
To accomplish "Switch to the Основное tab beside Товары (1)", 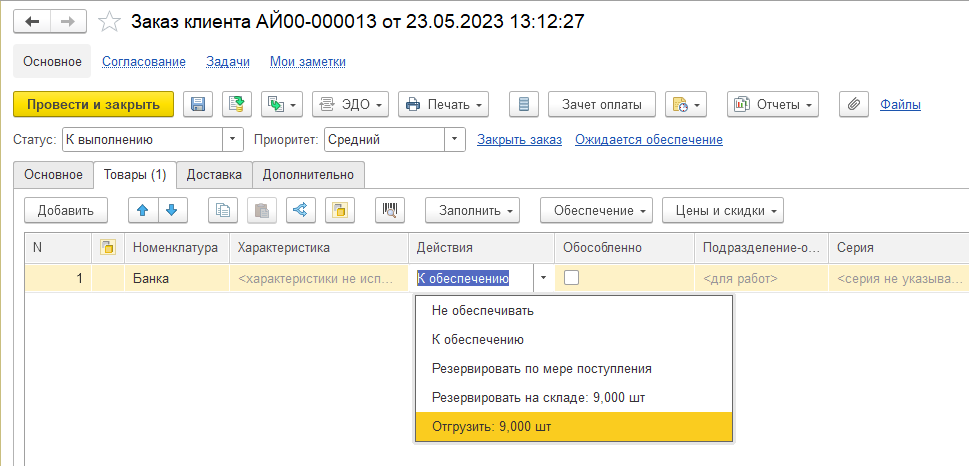I will tap(53, 175).
